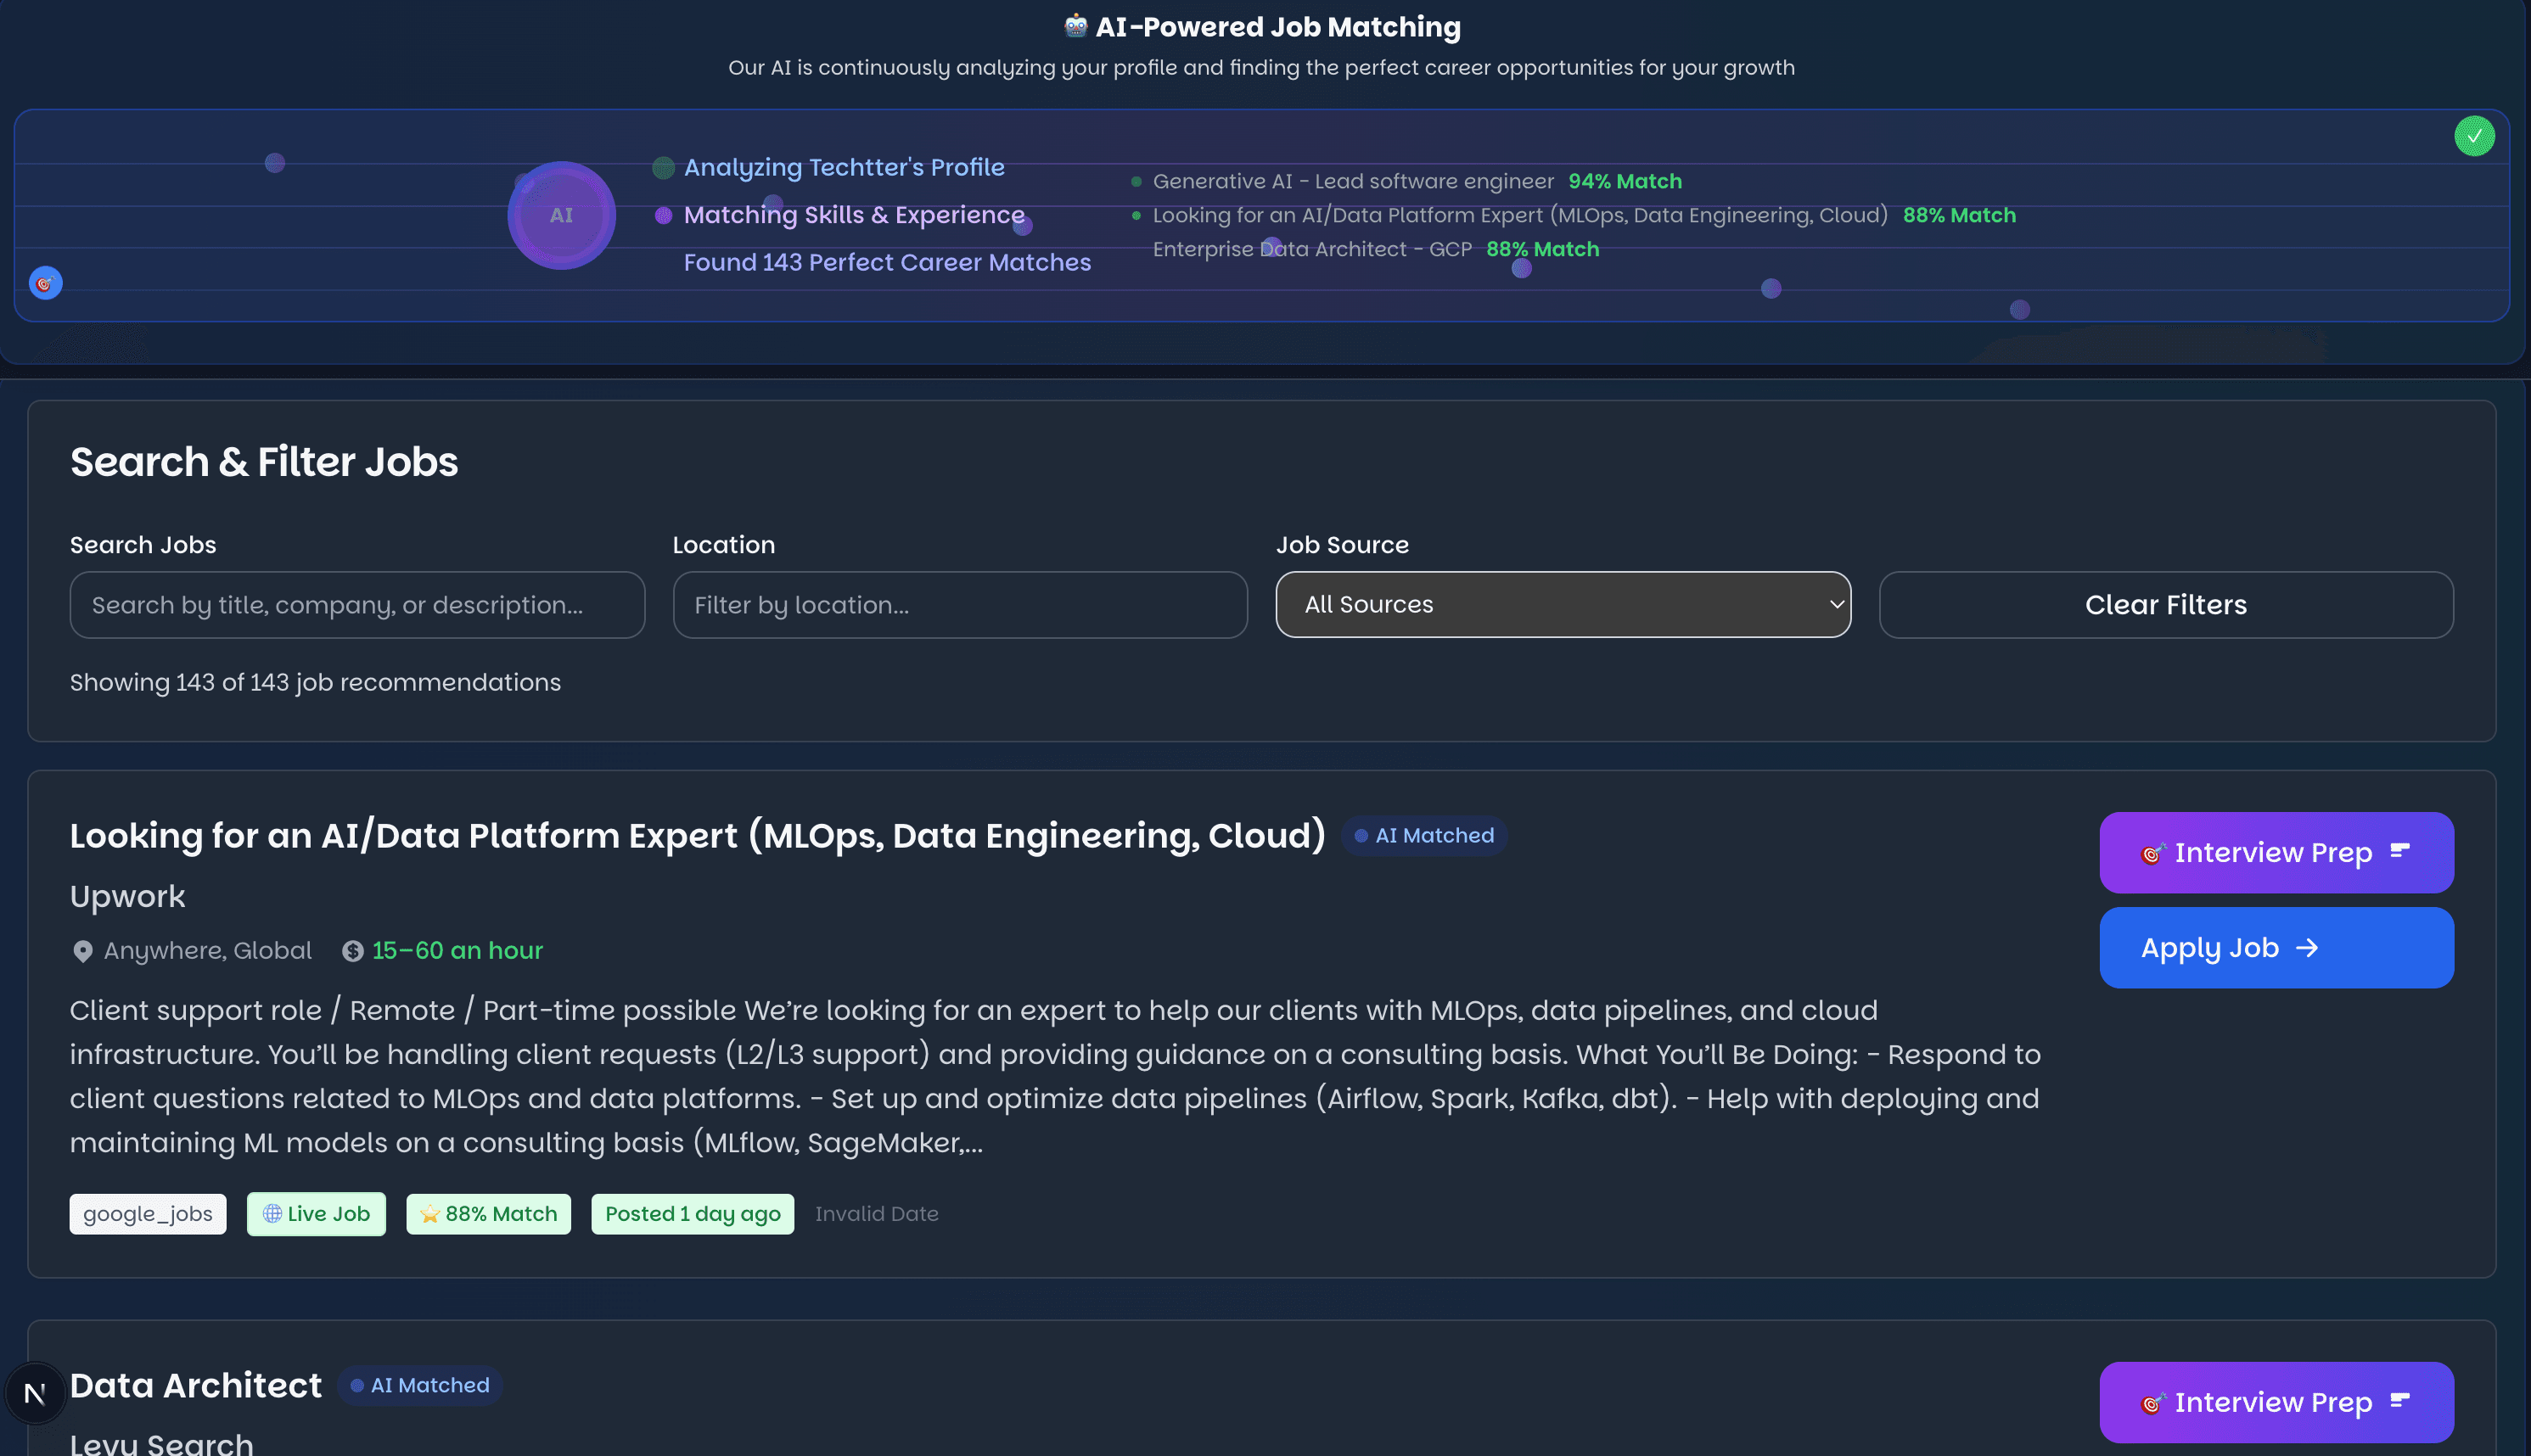Click the dollar icon next to the hourly rate
The height and width of the screenshot is (1456, 2531).
(x=352, y=950)
